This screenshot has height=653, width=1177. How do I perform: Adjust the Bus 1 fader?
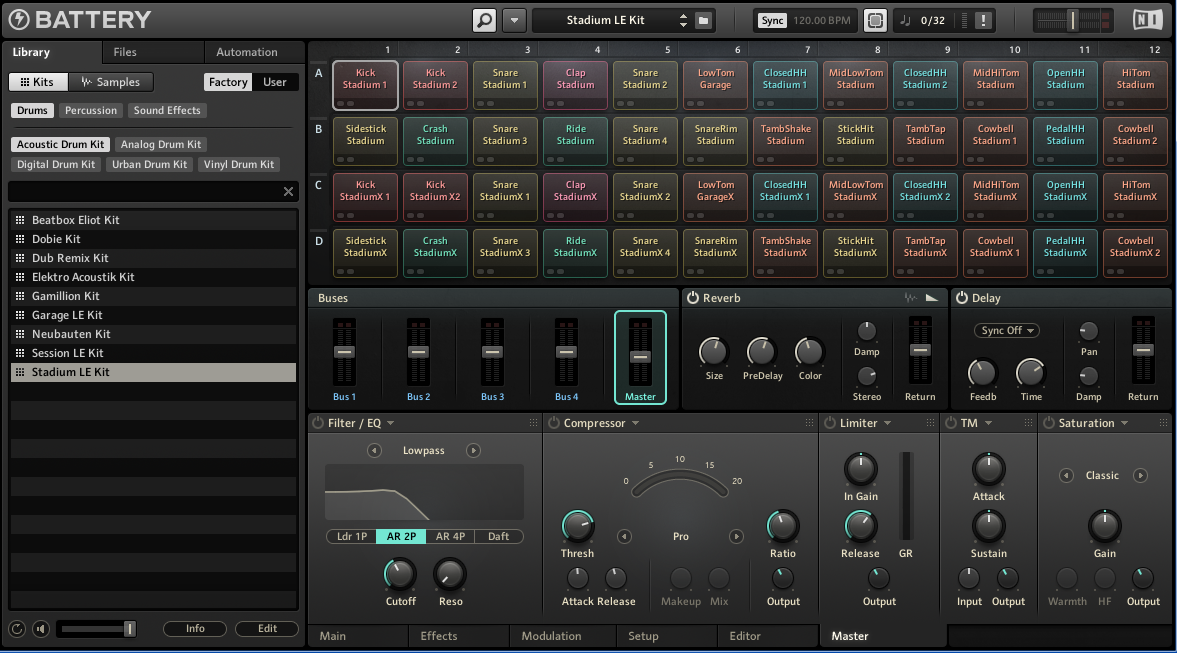344,352
